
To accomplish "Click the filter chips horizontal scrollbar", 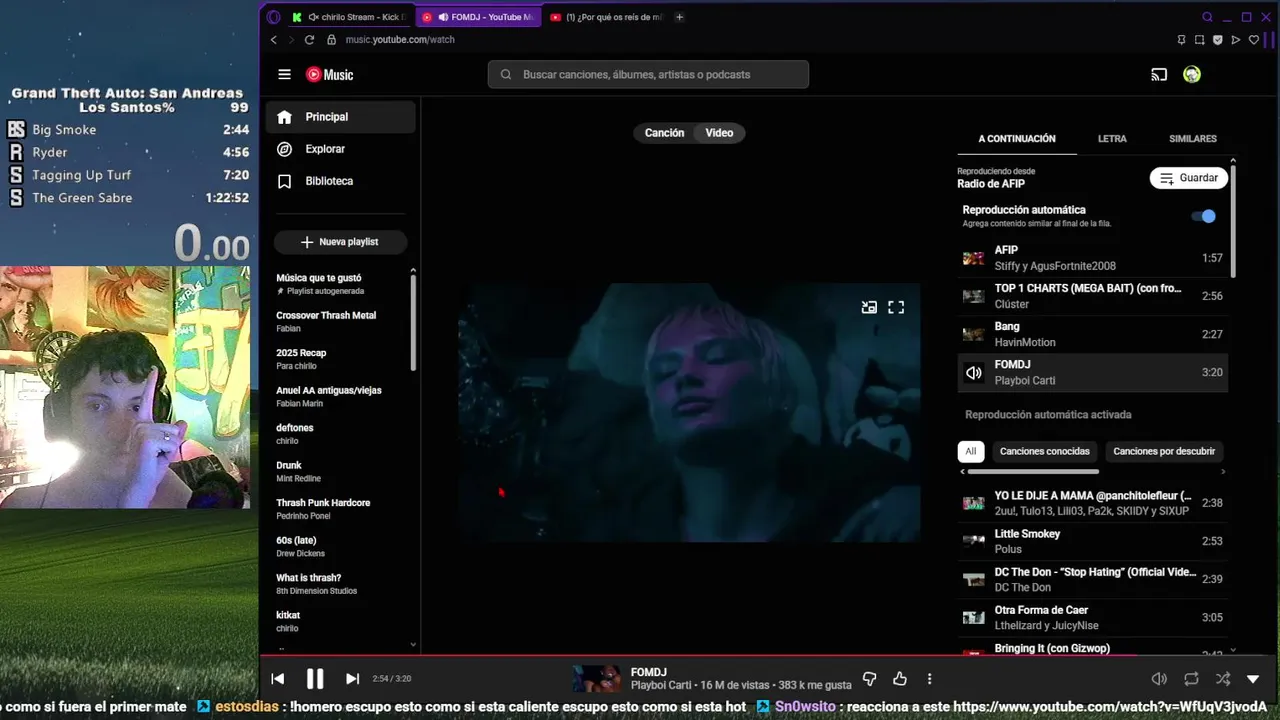I will (1033, 472).
